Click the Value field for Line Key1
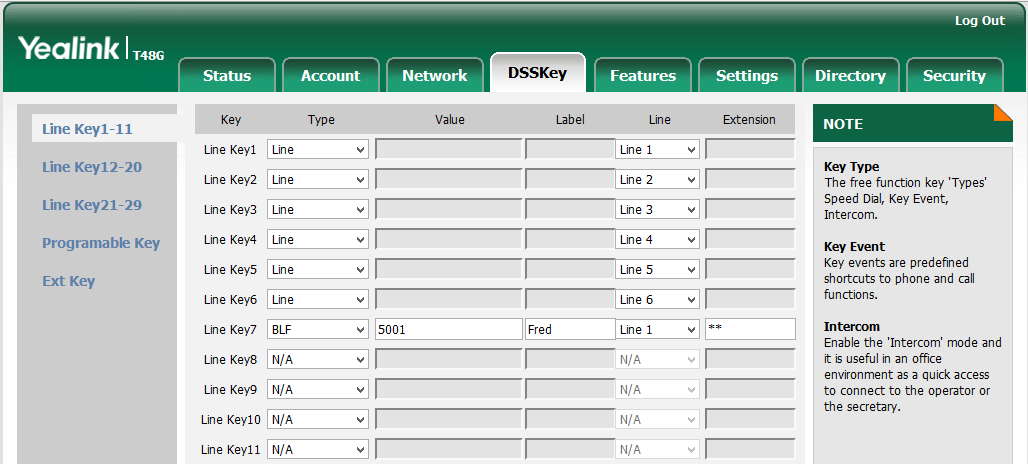The height and width of the screenshot is (464, 1028). pyautogui.click(x=448, y=149)
